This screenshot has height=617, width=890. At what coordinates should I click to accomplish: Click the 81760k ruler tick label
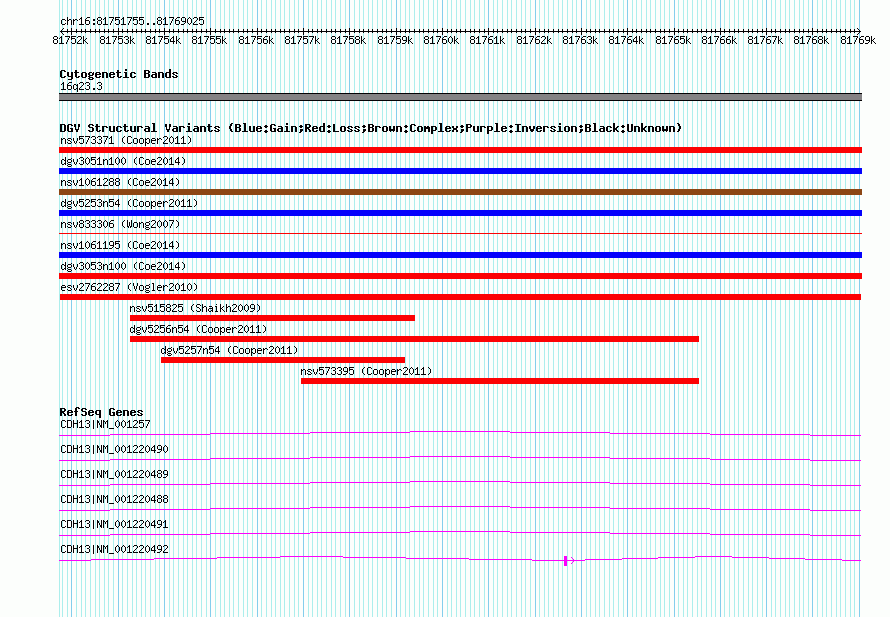pyautogui.click(x=441, y=40)
